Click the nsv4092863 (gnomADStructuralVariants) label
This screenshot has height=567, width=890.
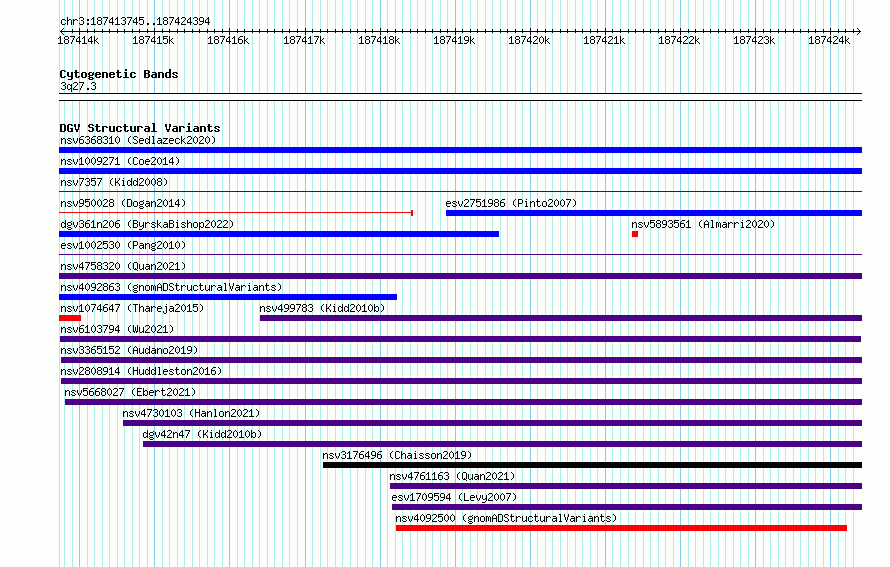coord(171,287)
